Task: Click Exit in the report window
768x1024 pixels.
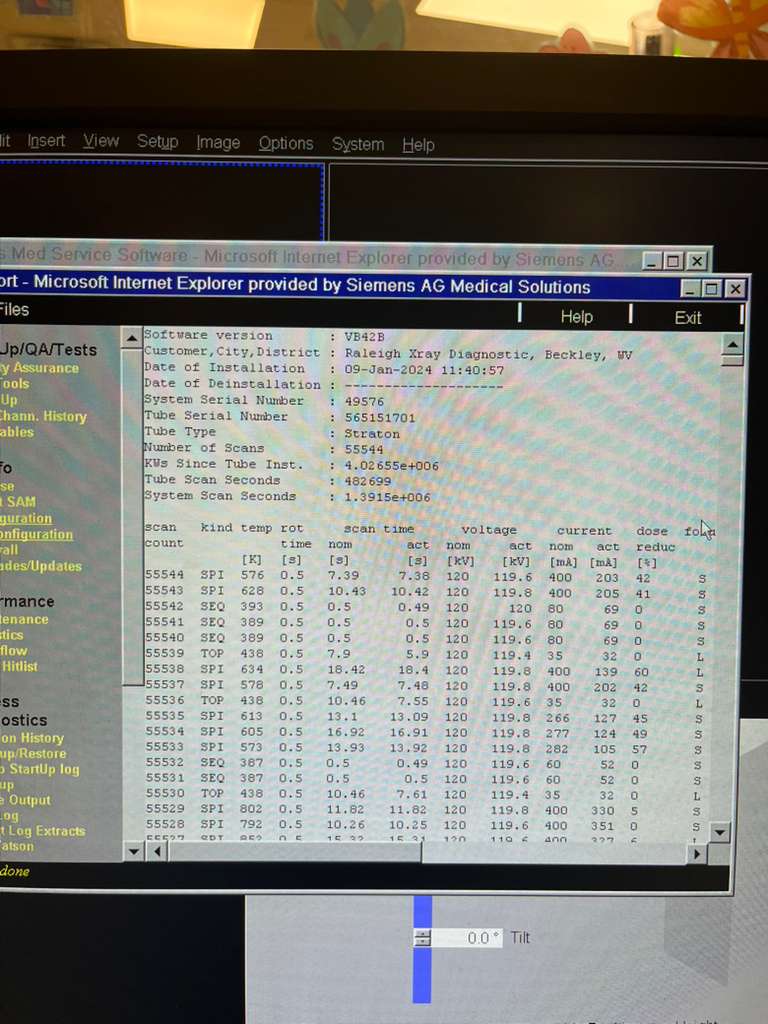Action: 688,318
